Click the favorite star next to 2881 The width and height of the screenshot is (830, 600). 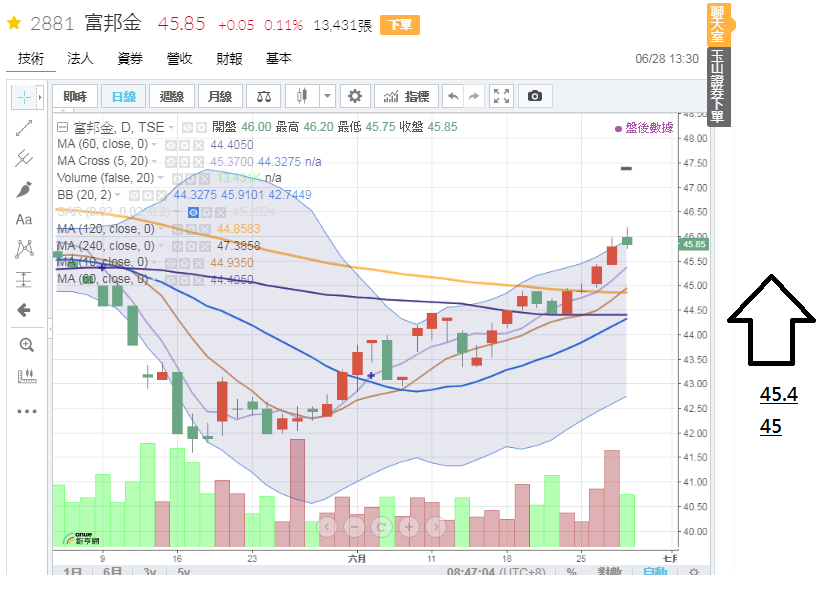(x=14, y=23)
